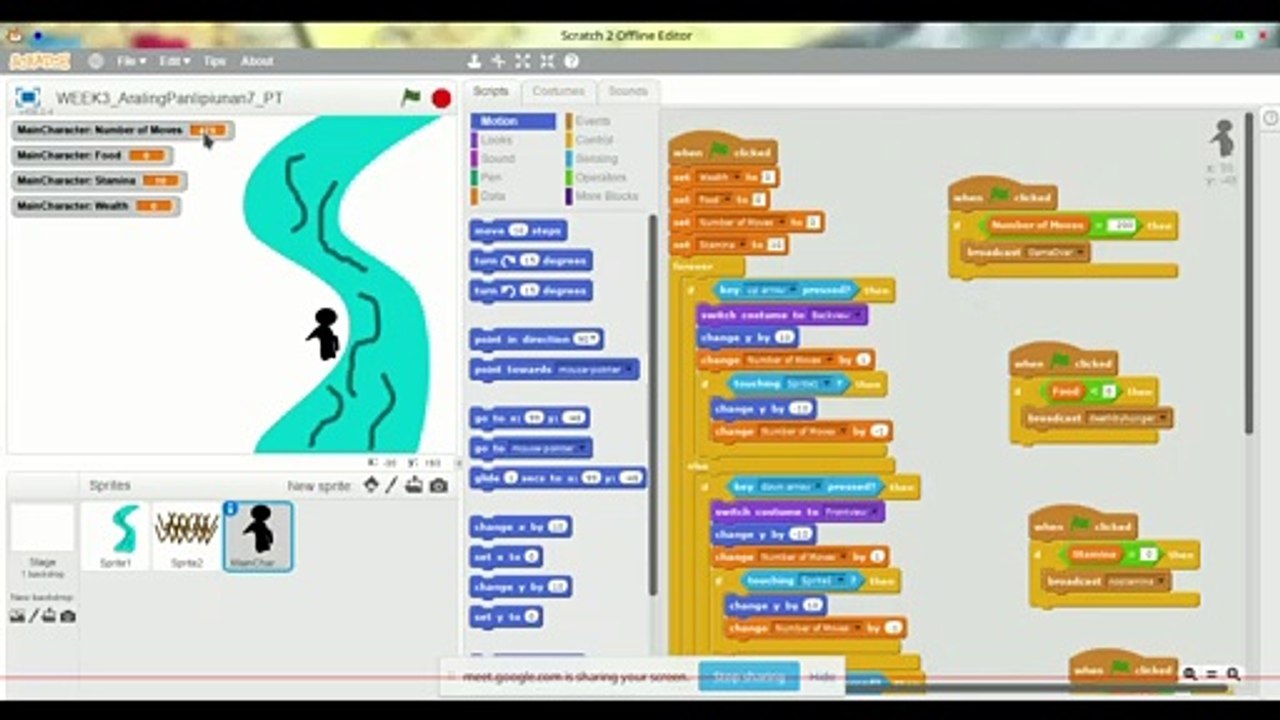Click the palette set y to block

(506, 617)
